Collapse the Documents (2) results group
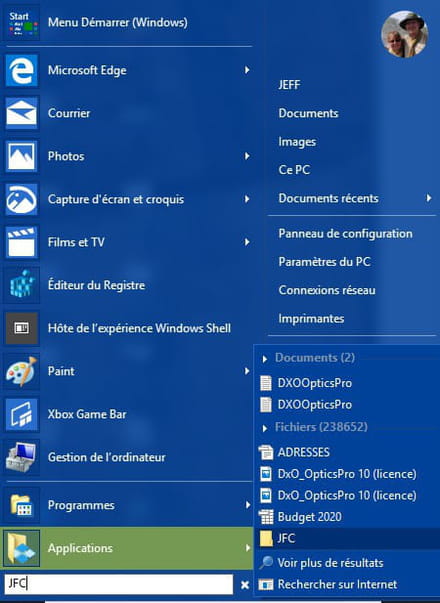 pyautogui.click(x=265, y=359)
